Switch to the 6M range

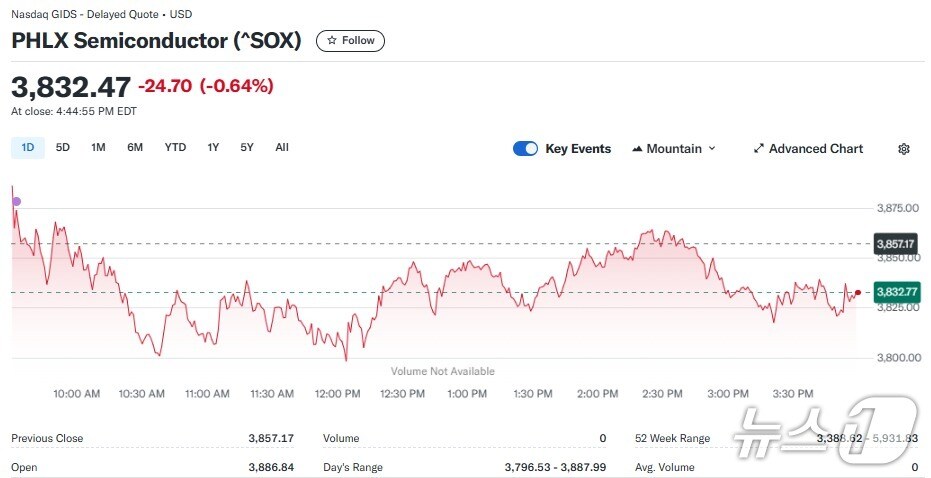click(135, 148)
